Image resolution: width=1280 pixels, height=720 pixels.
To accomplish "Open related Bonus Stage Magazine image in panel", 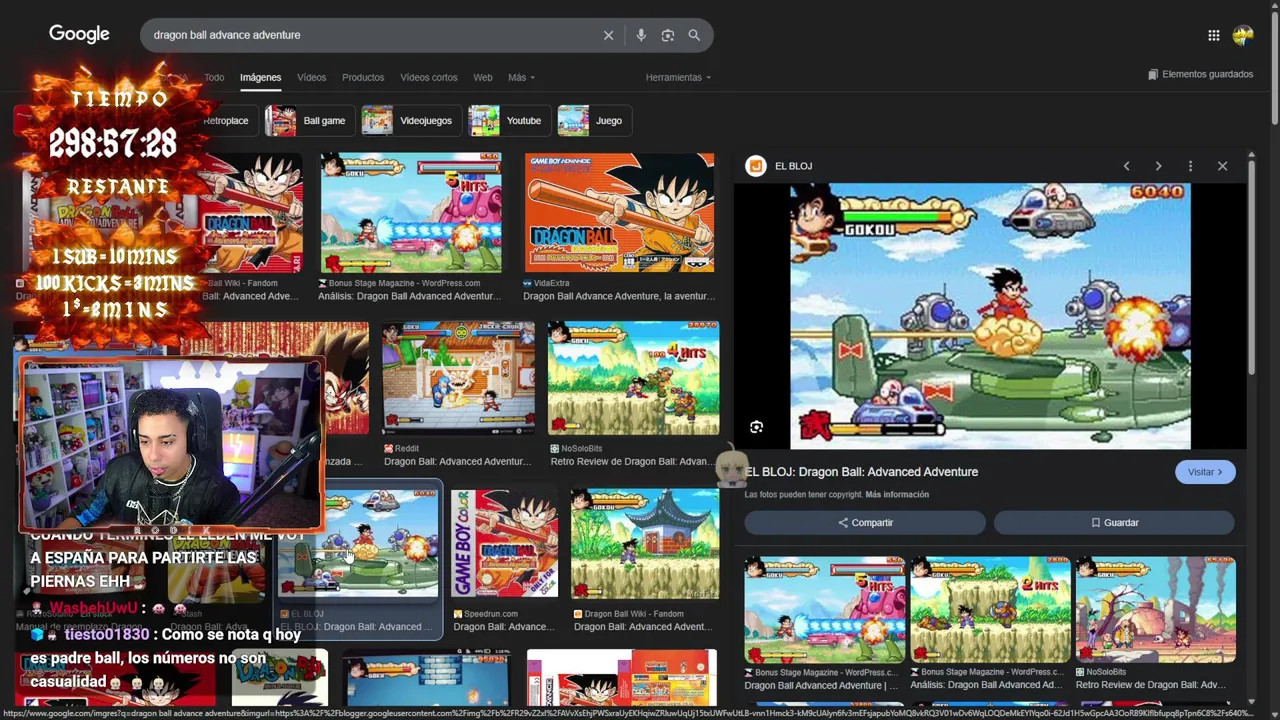I will [x=824, y=610].
